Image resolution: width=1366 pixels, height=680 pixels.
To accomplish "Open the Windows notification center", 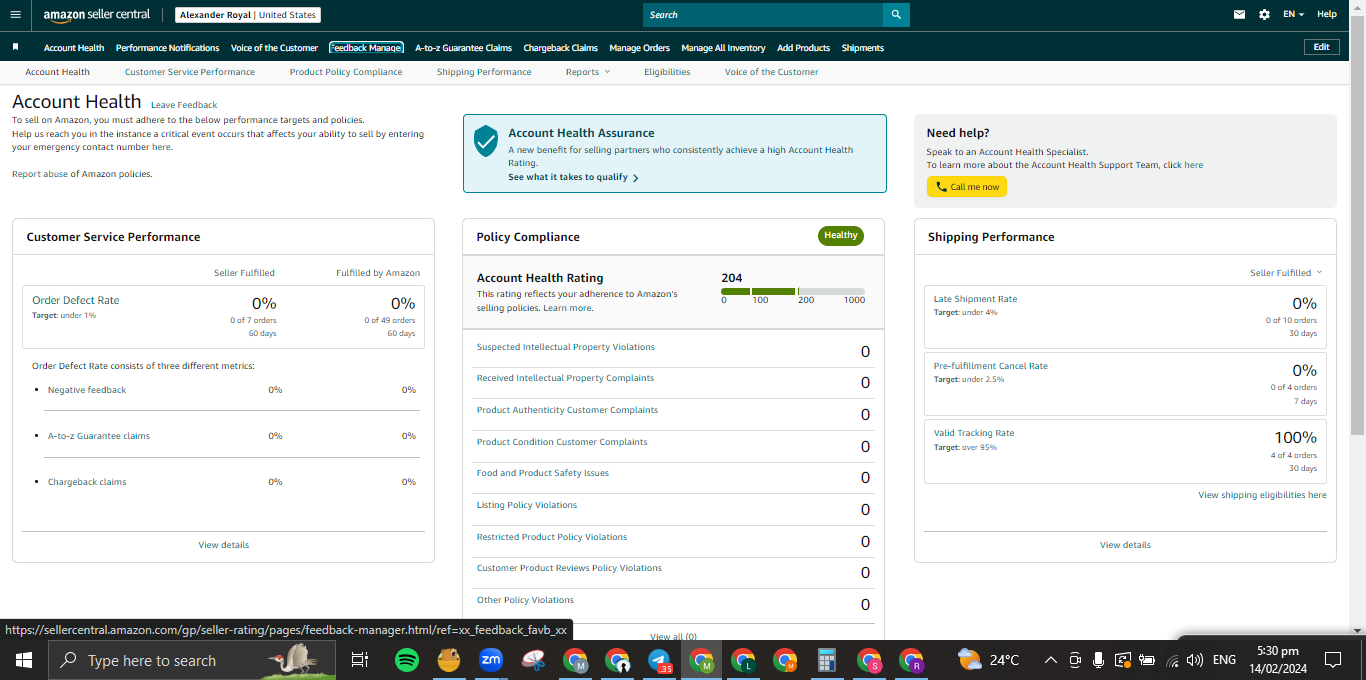I will 1332,660.
